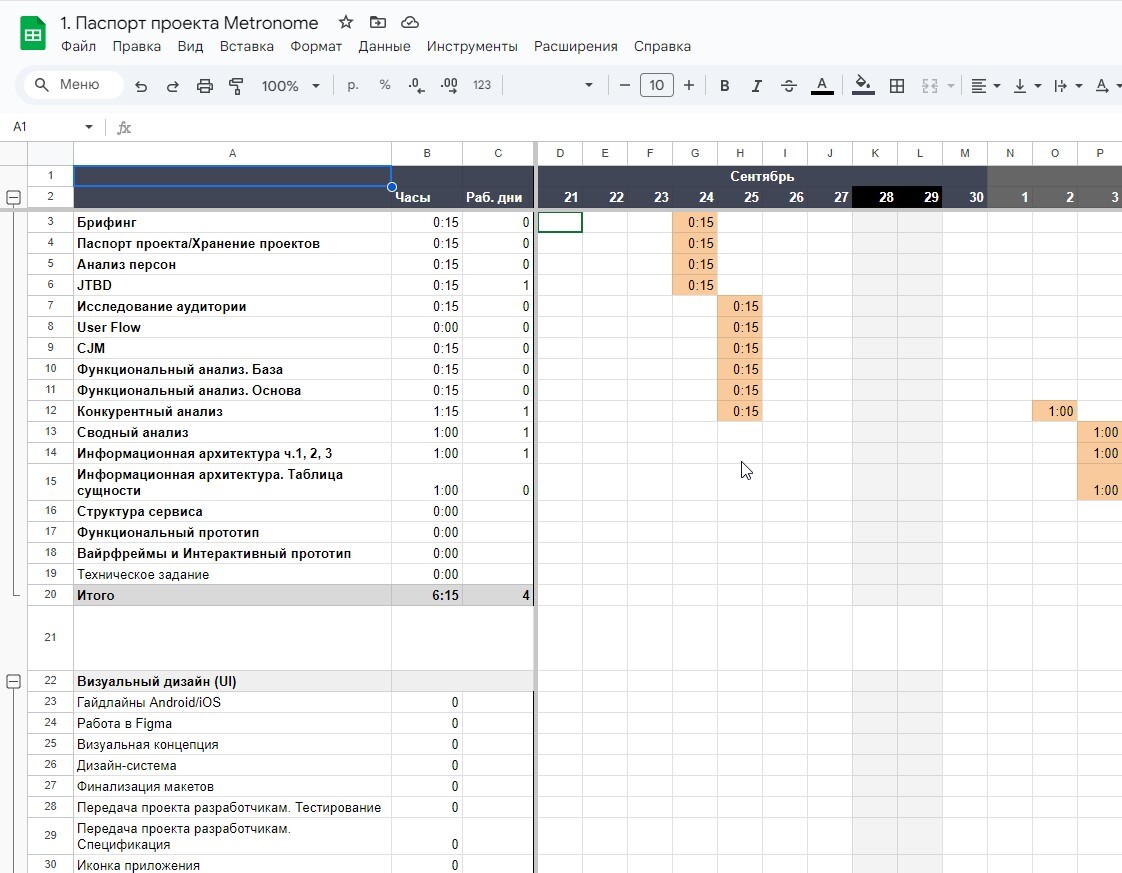Select the Раб. дни header cell

click(498, 197)
